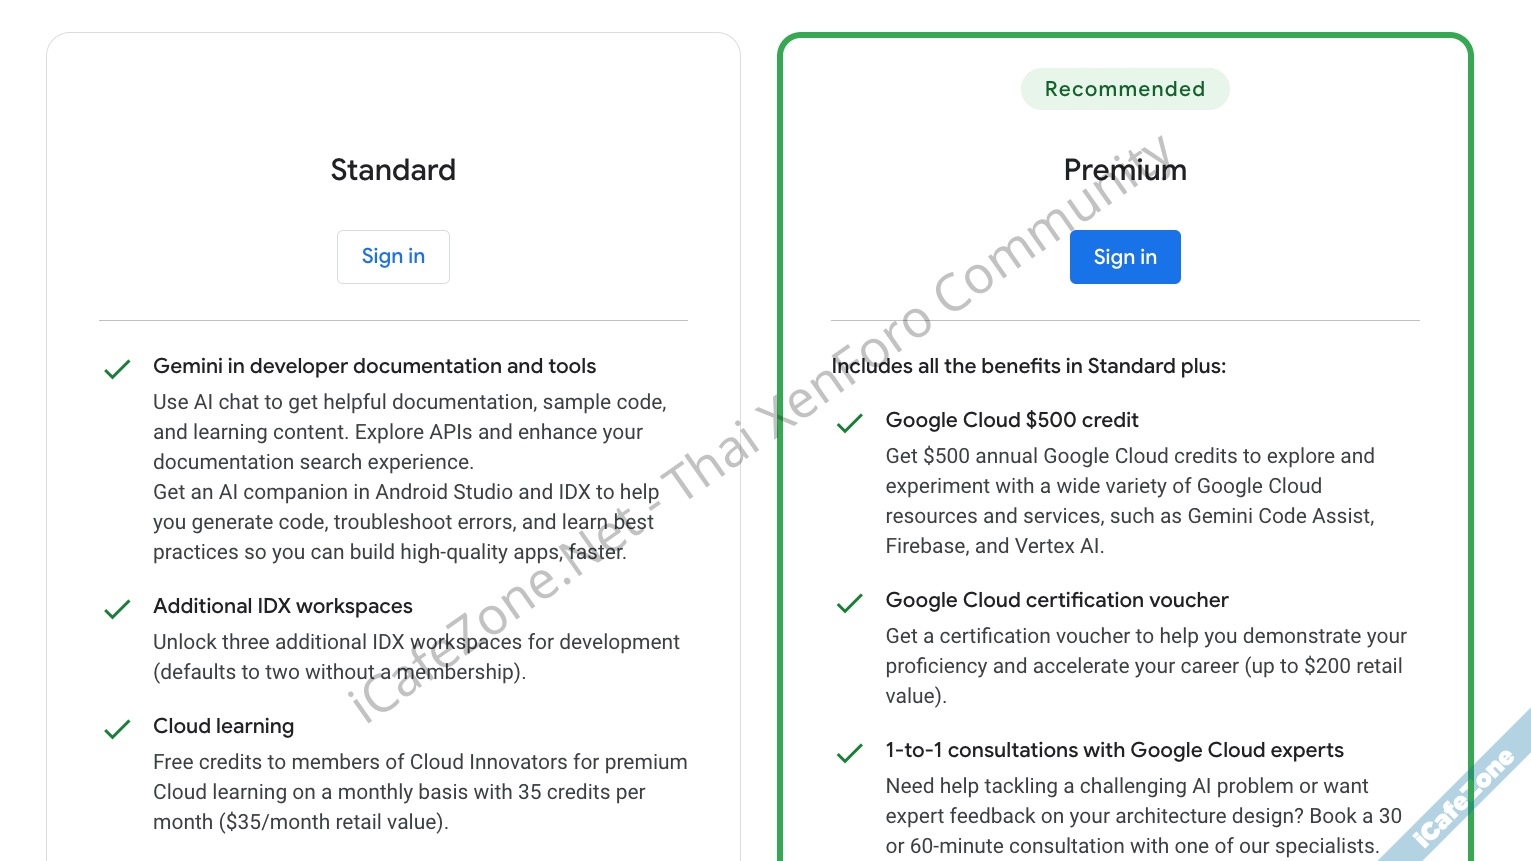Click the 'Cloud learning' feature heading
The image size is (1531, 861).
click(224, 726)
